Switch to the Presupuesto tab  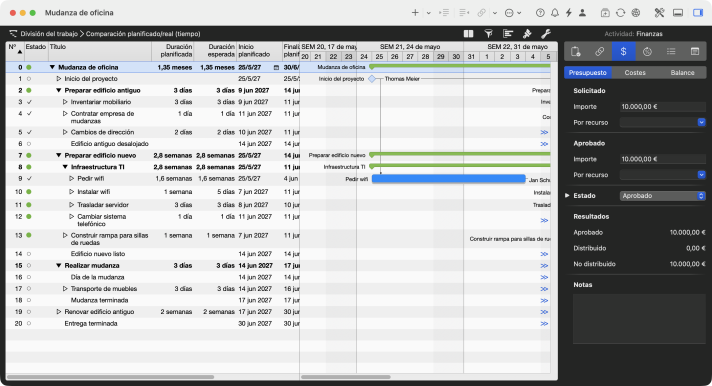(x=588, y=73)
